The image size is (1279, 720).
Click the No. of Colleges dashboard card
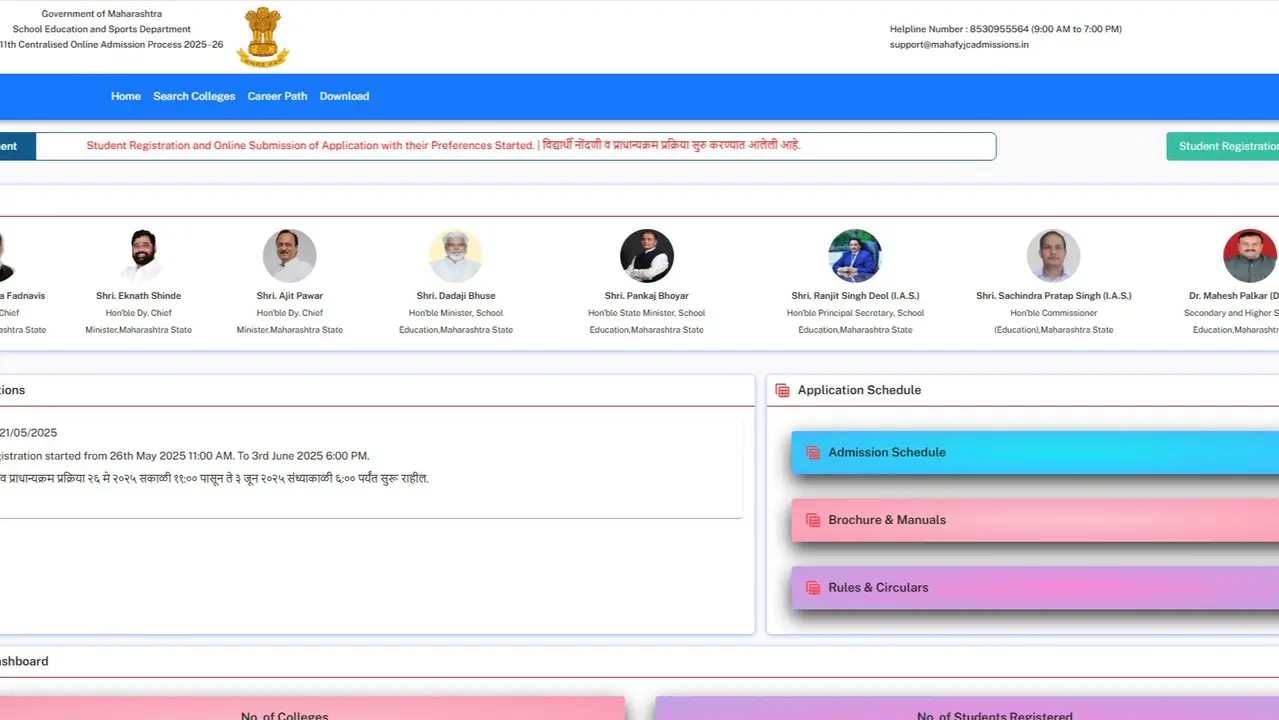coord(285,712)
